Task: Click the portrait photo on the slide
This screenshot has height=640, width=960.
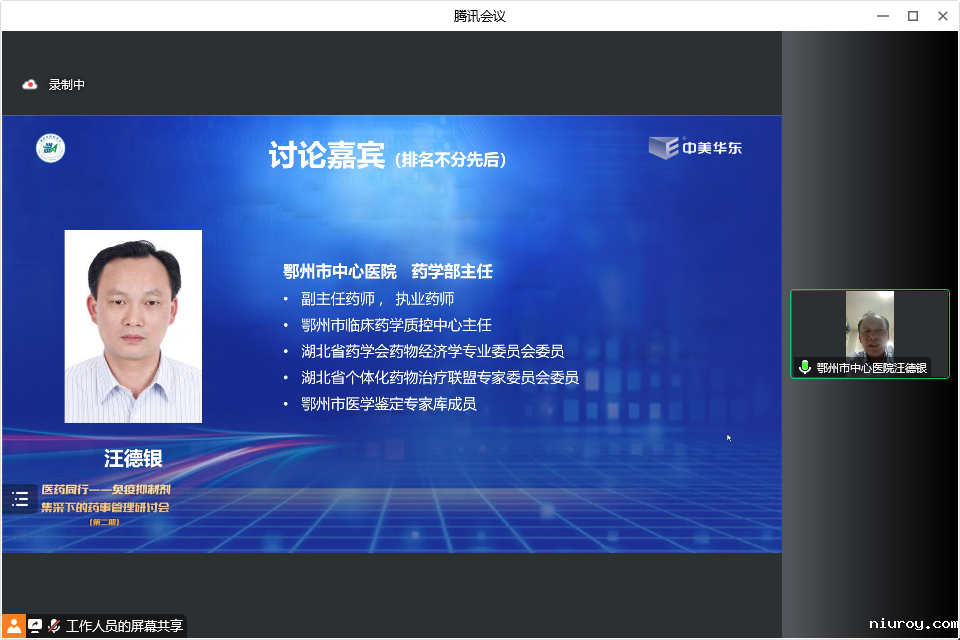Action: pos(133,326)
